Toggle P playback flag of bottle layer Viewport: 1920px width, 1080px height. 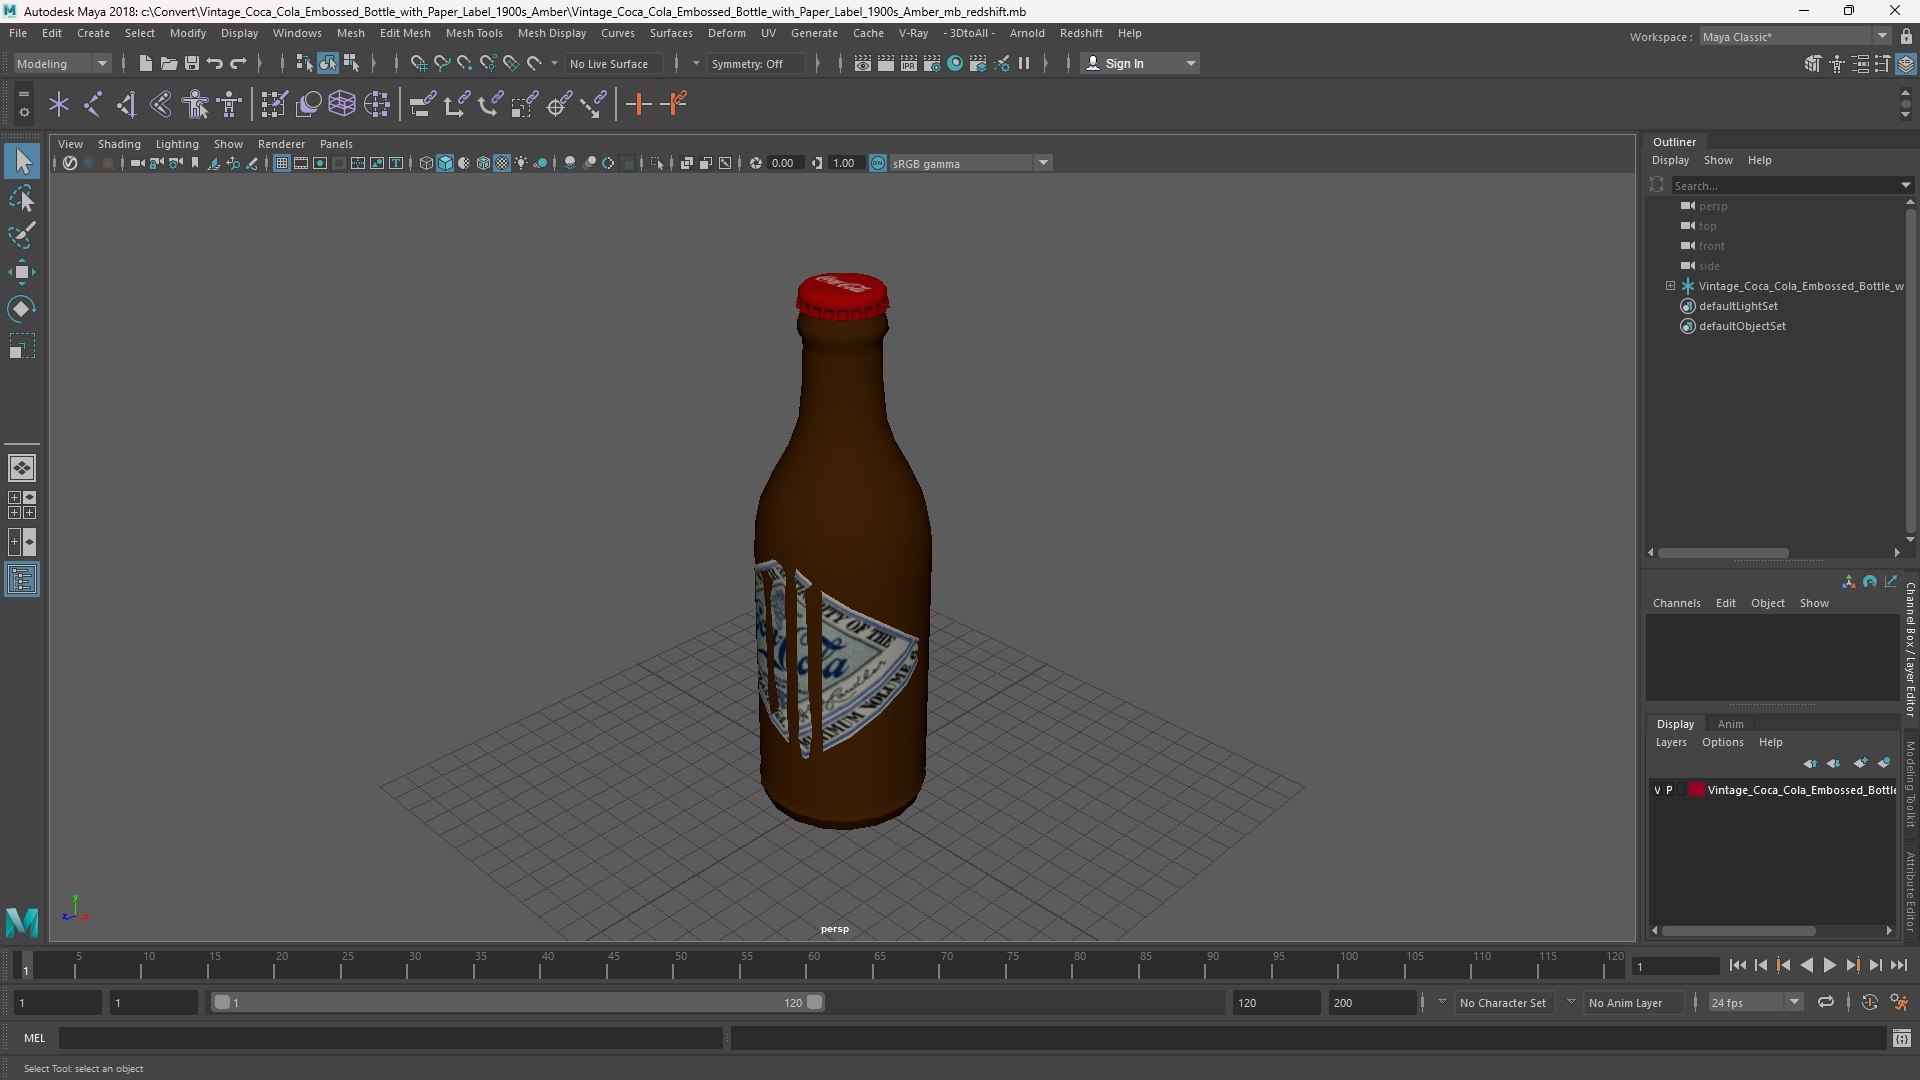1669,790
